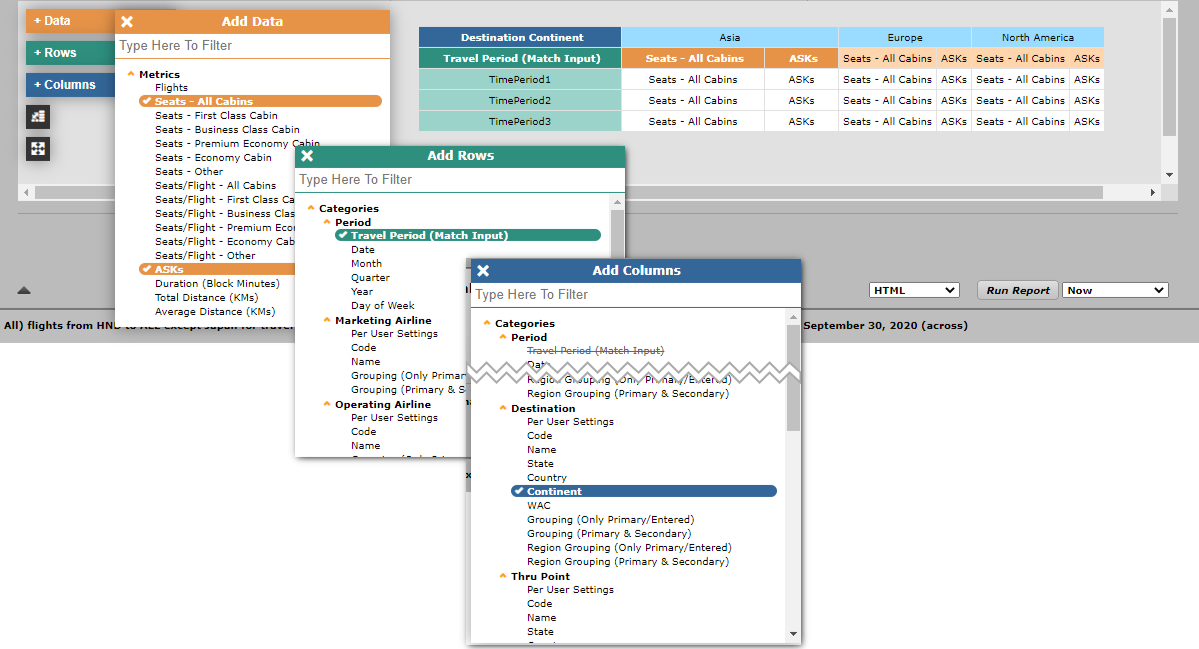Close the Add Rows panel
The image size is (1199, 649).
tap(307, 155)
